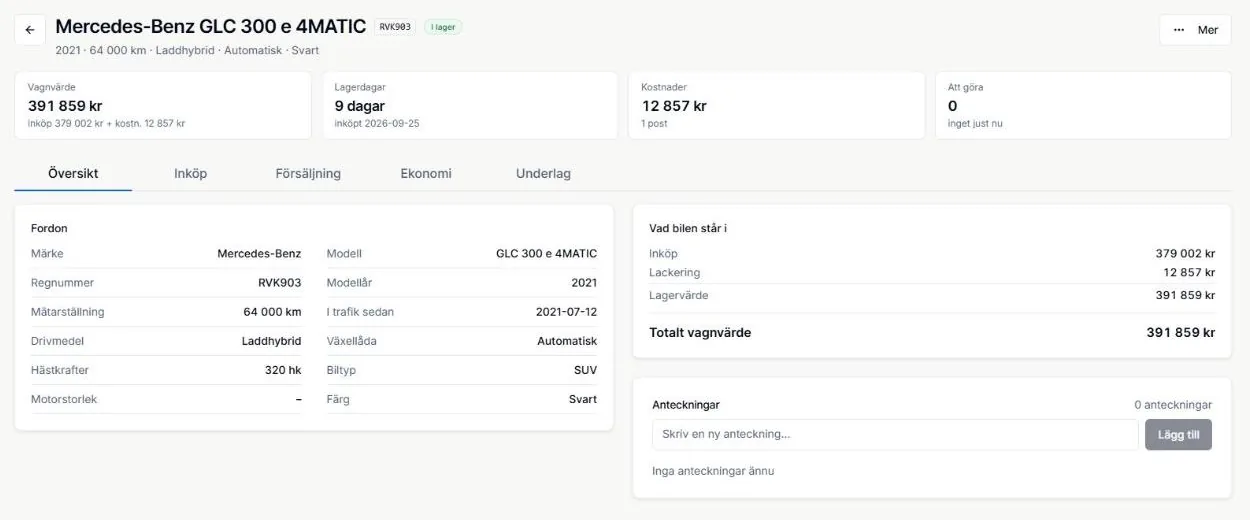Image resolution: width=1250 pixels, height=520 pixels.
Task: Select the Ekonomi tab
Action: click(x=426, y=173)
